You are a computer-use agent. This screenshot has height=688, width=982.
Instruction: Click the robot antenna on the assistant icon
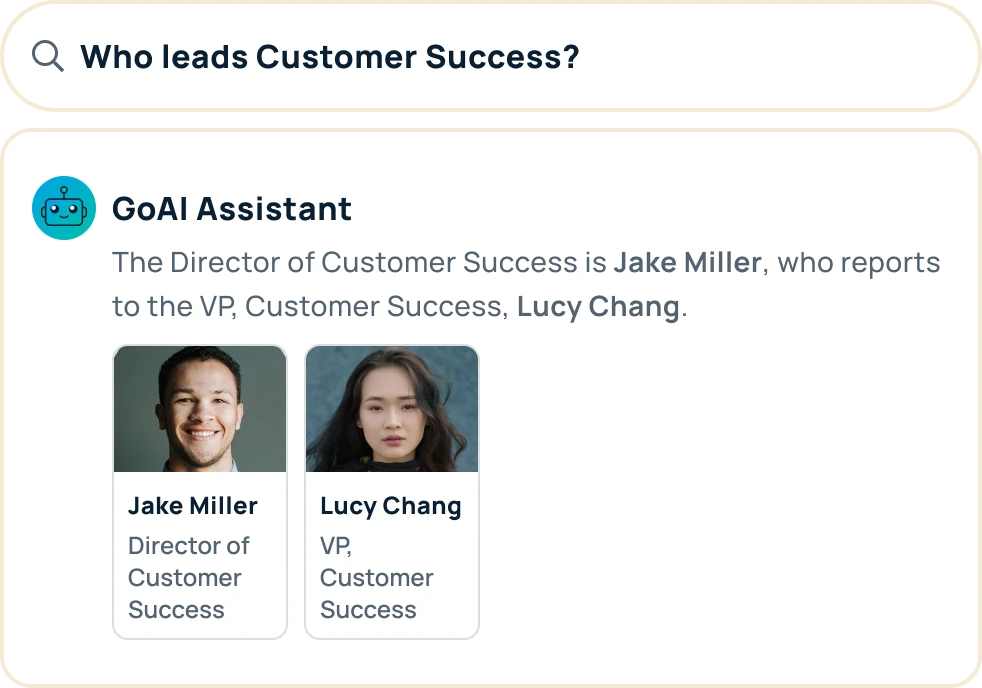[x=64, y=191]
